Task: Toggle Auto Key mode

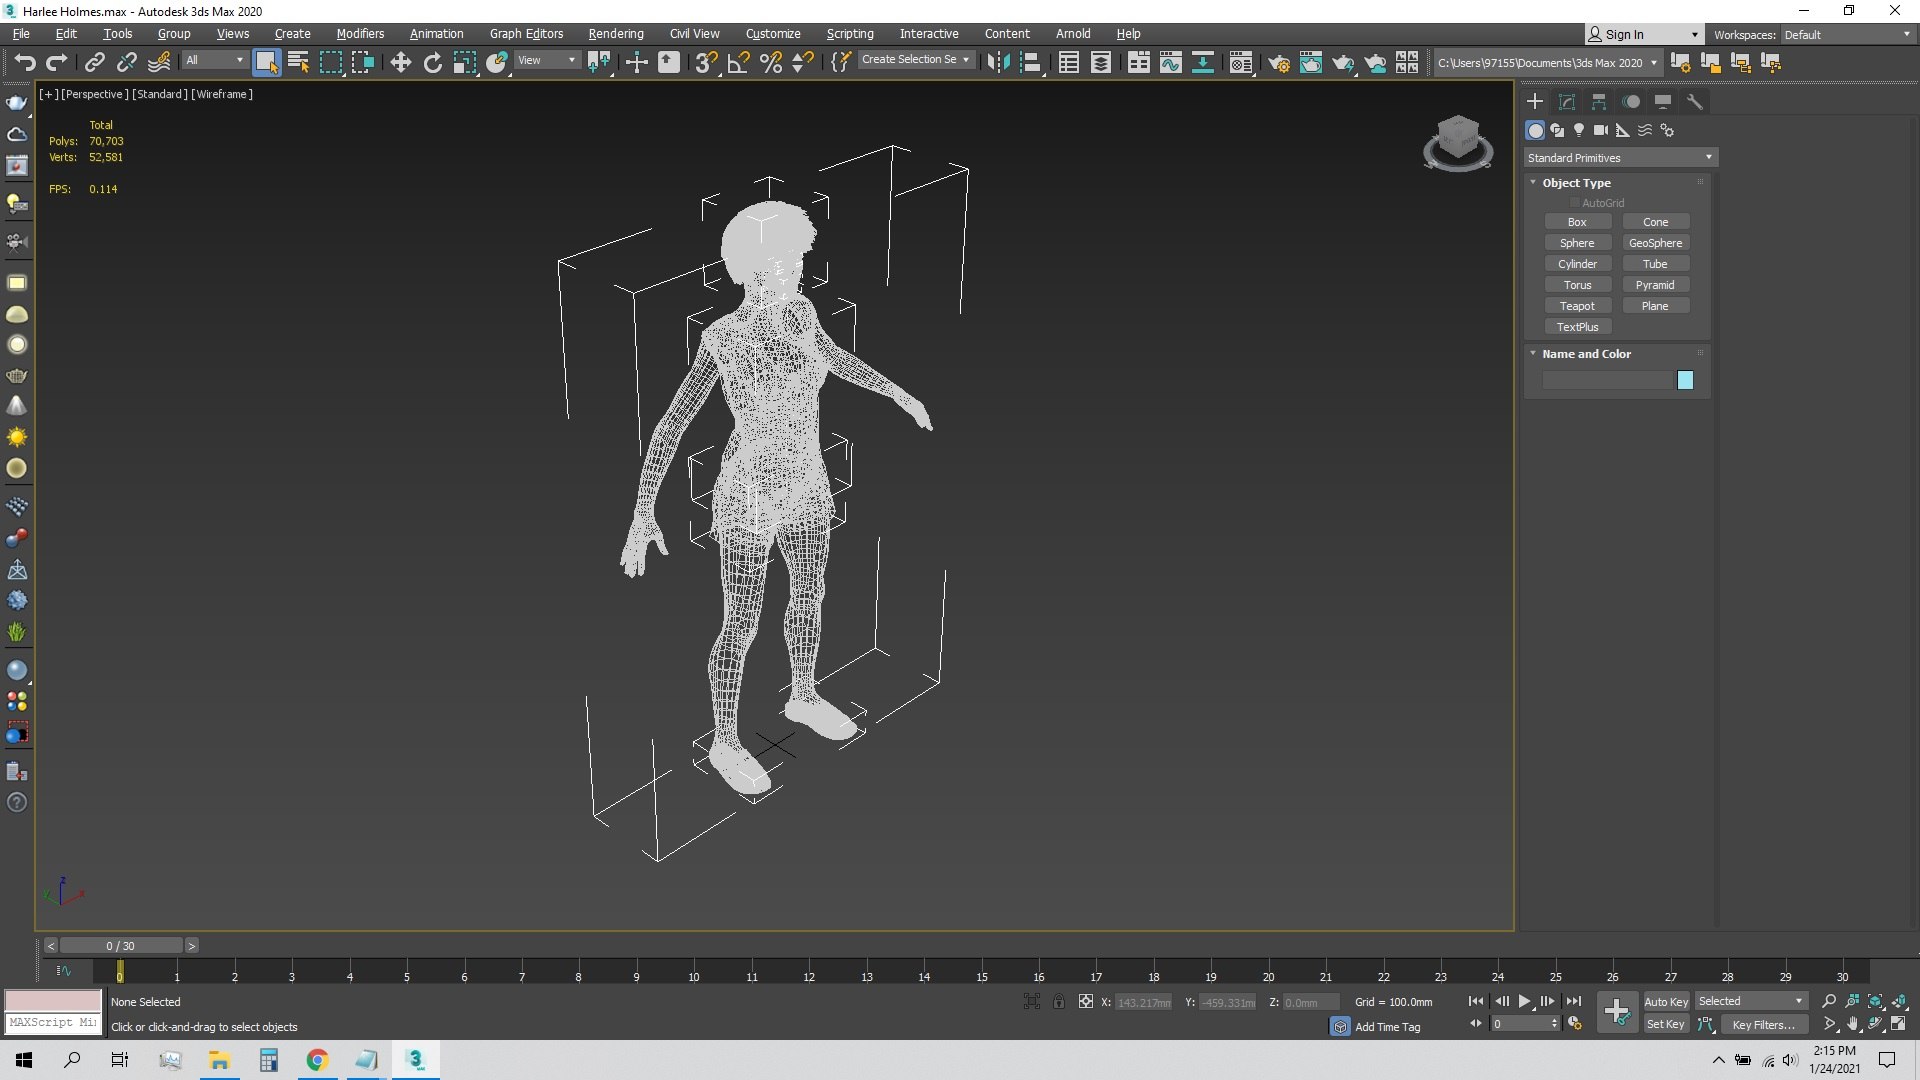Action: point(1665,1001)
